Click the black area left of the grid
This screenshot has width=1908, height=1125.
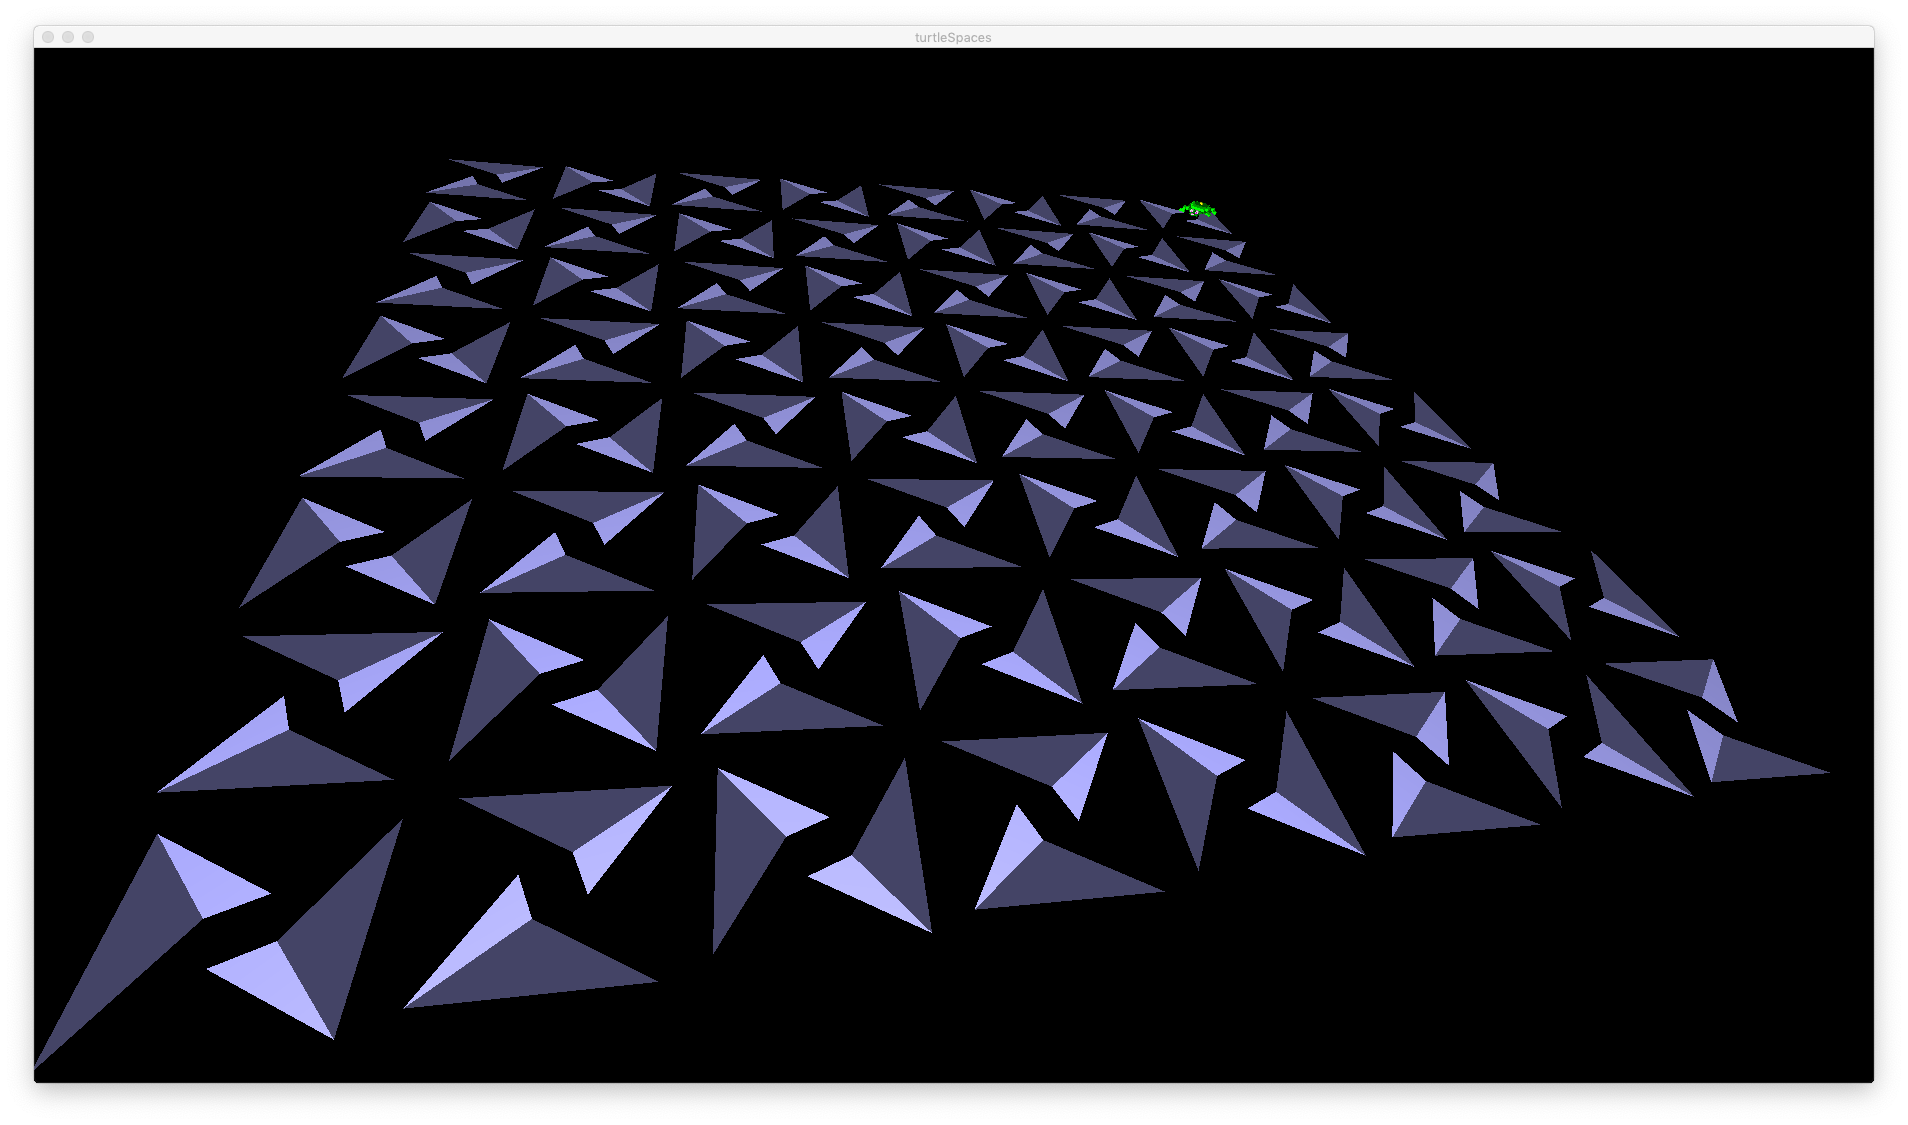(150, 400)
